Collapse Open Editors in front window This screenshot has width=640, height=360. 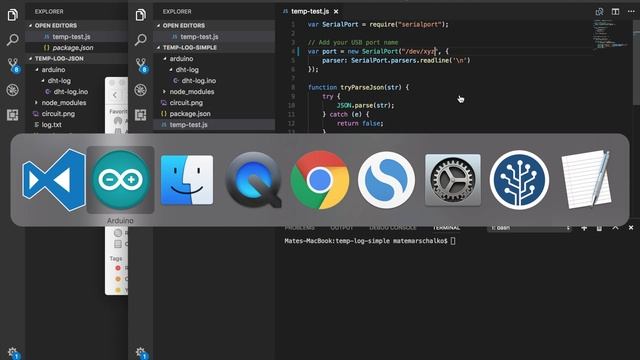coord(158,25)
